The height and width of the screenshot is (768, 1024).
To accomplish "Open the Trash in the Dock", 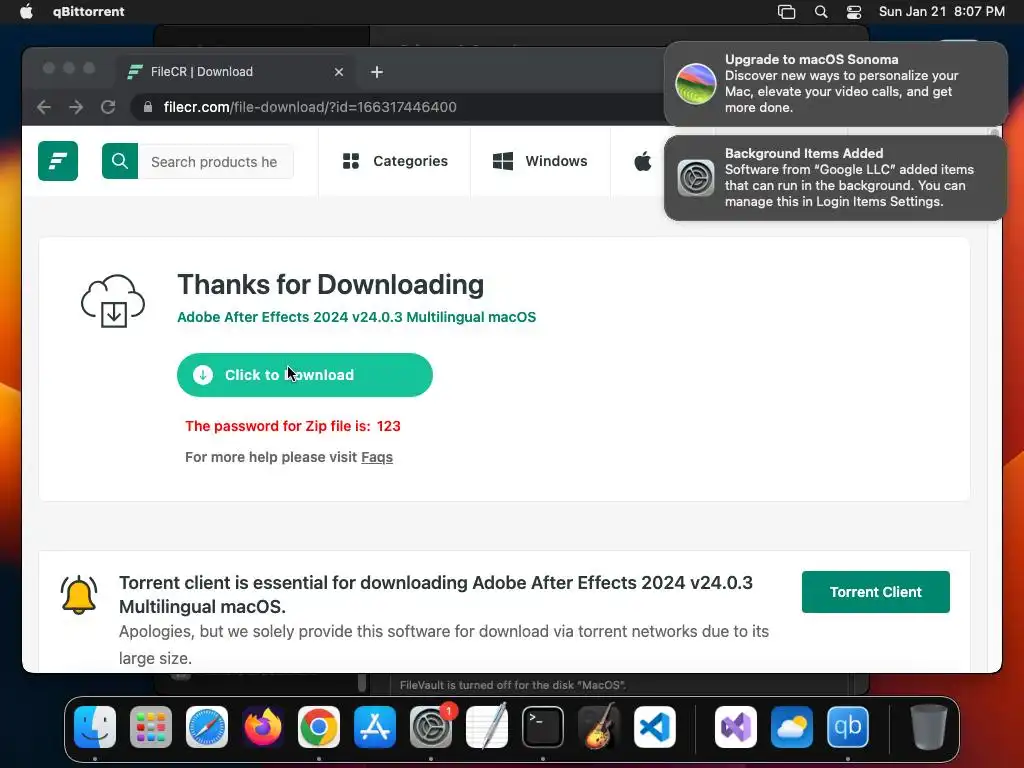I will pos(929,727).
